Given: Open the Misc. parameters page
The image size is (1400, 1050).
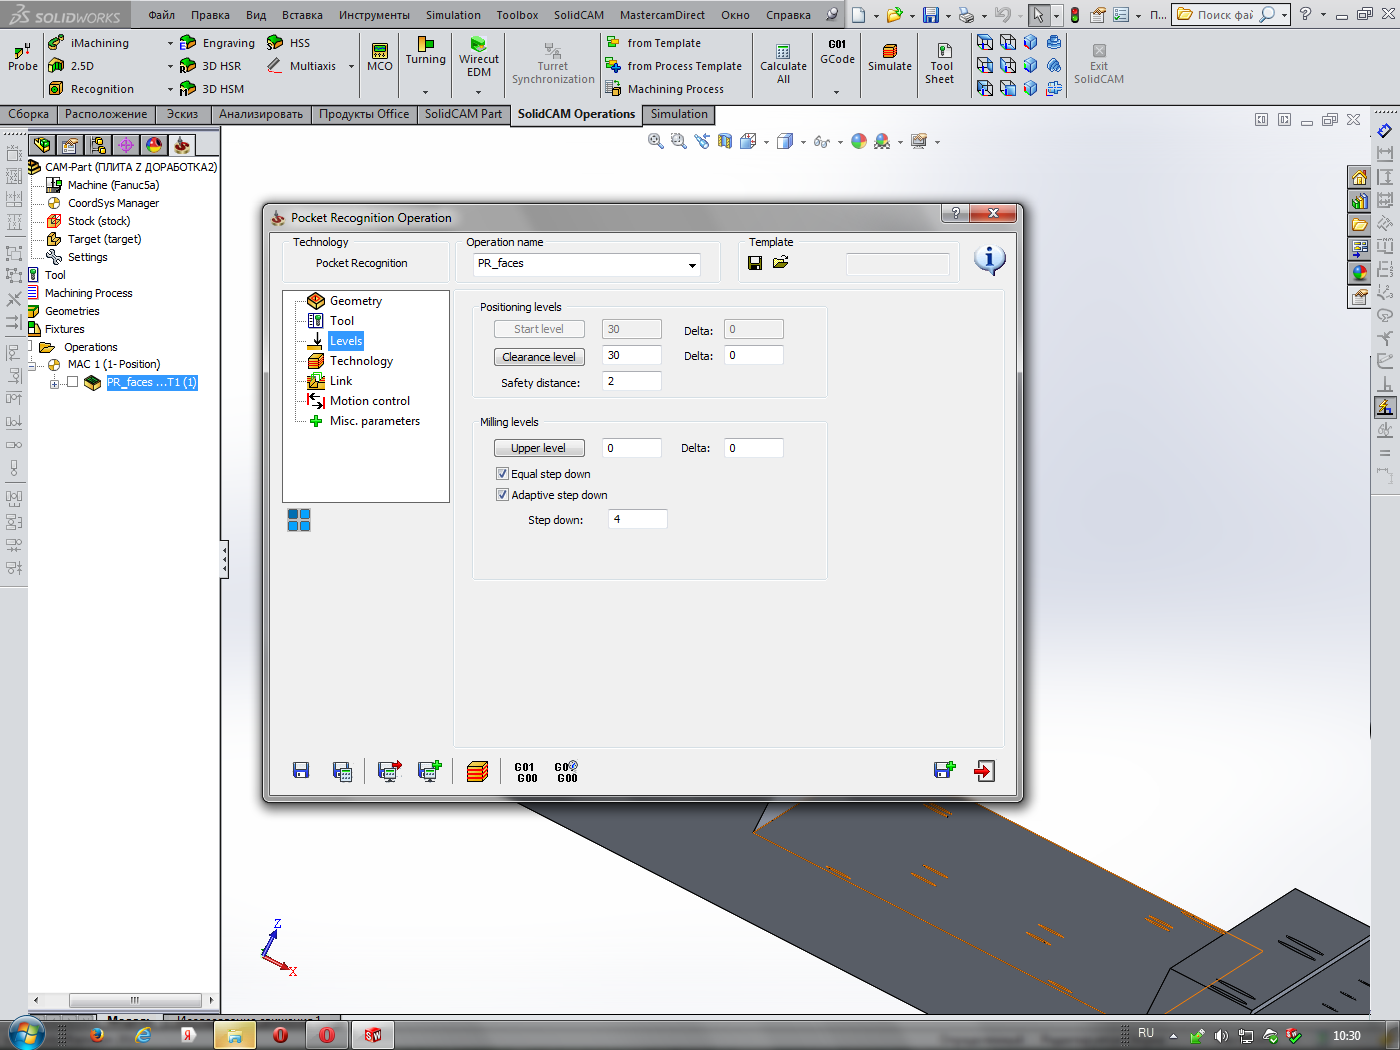Looking at the screenshot, I should [x=375, y=421].
